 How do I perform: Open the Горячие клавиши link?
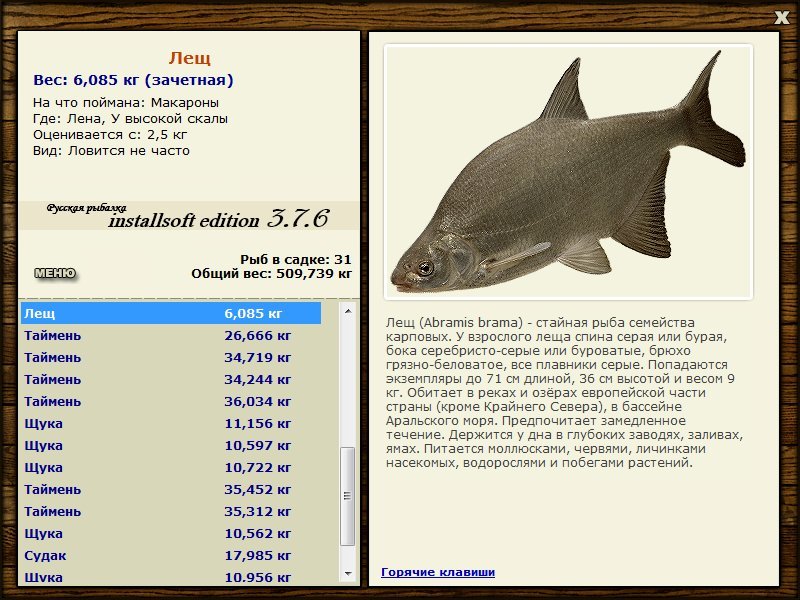pyautogui.click(x=438, y=572)
